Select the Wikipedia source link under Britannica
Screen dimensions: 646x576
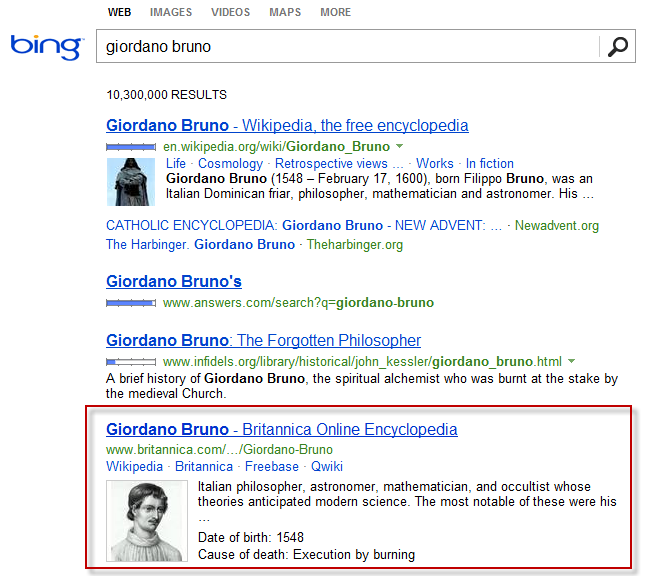(x=134, y=466)
